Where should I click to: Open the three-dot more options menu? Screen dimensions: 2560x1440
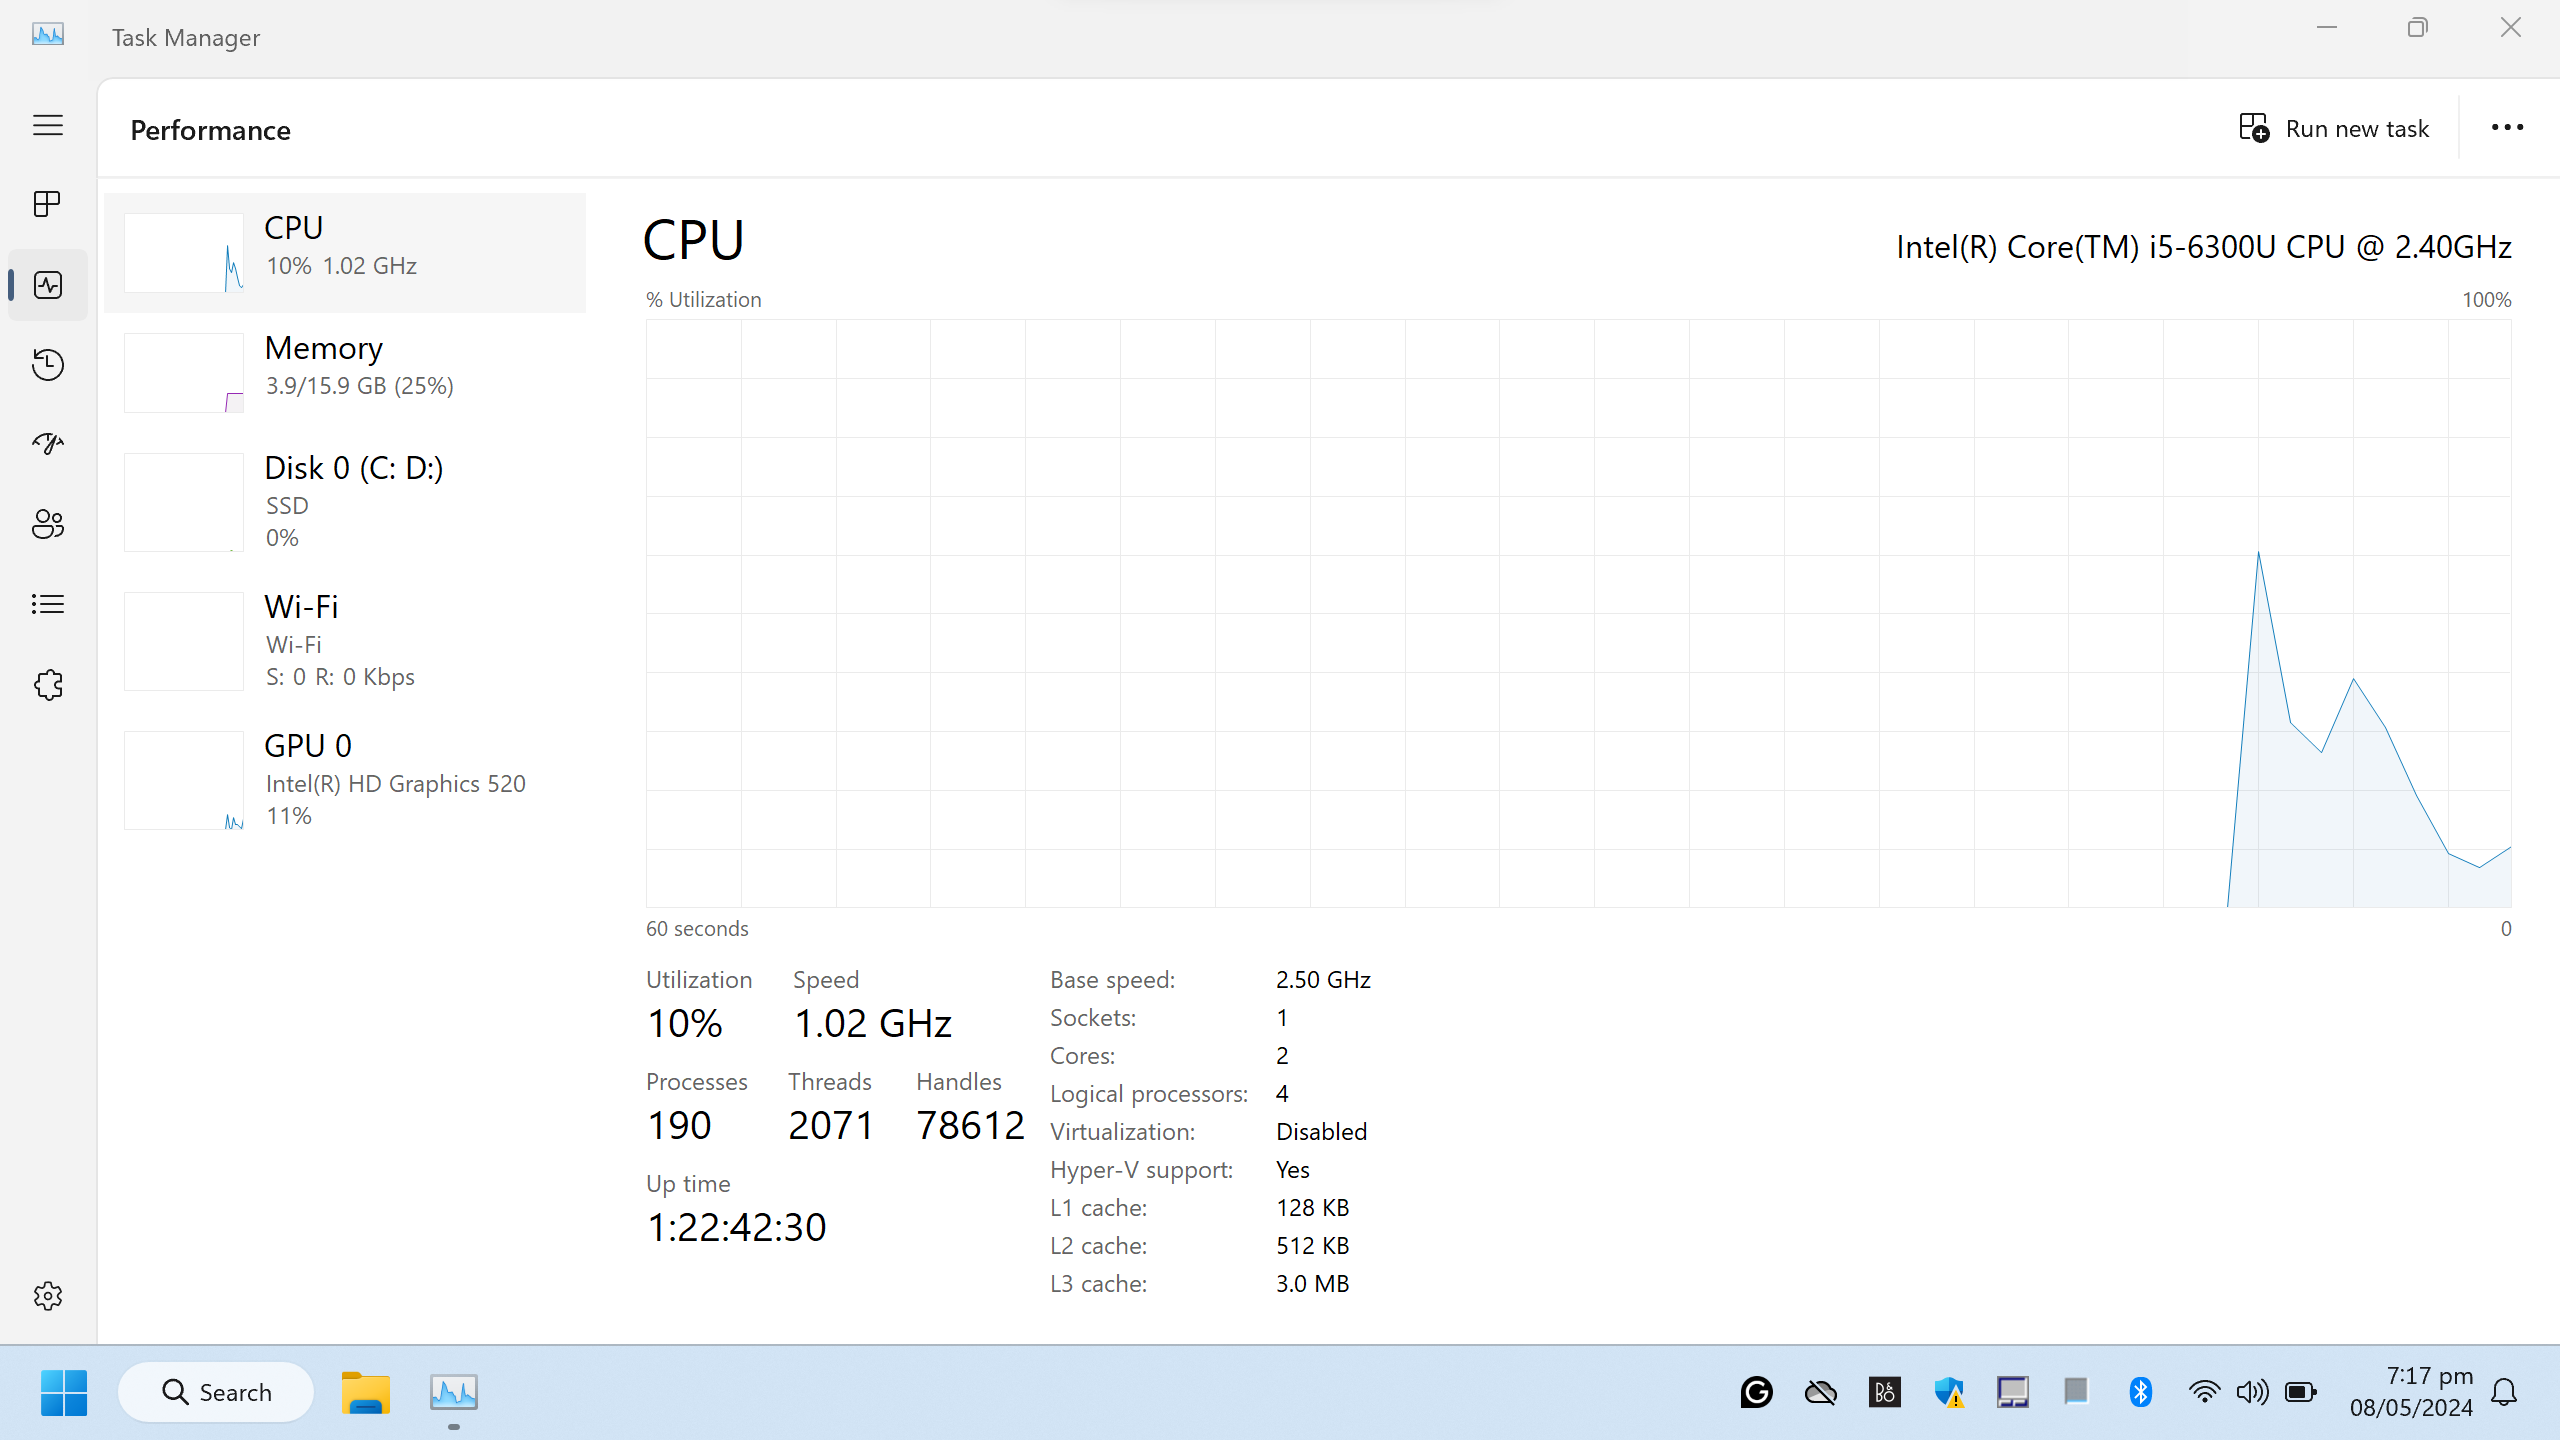(x=2507, y=128)
